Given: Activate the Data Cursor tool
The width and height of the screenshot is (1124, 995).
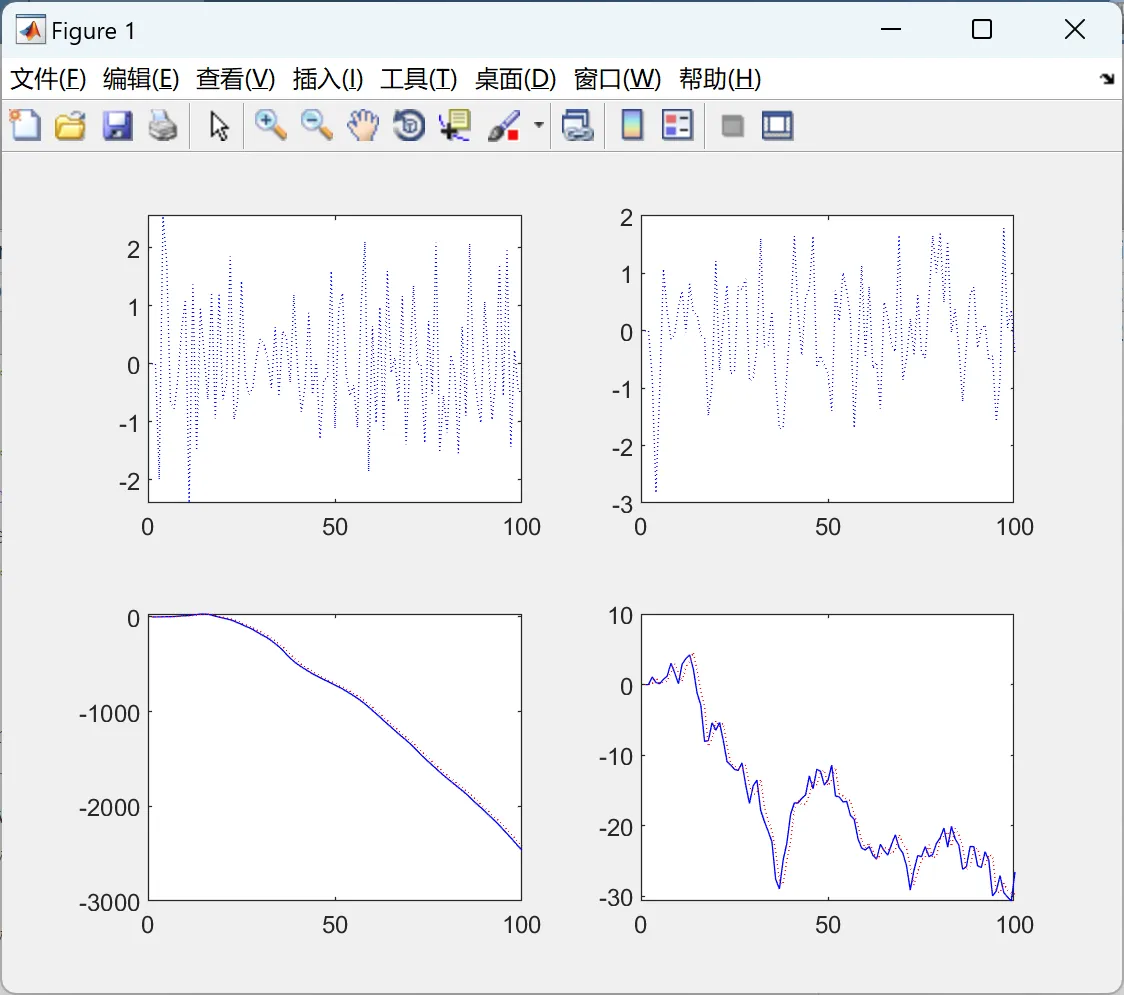Looking at the screenshot, I should point(456,125).
